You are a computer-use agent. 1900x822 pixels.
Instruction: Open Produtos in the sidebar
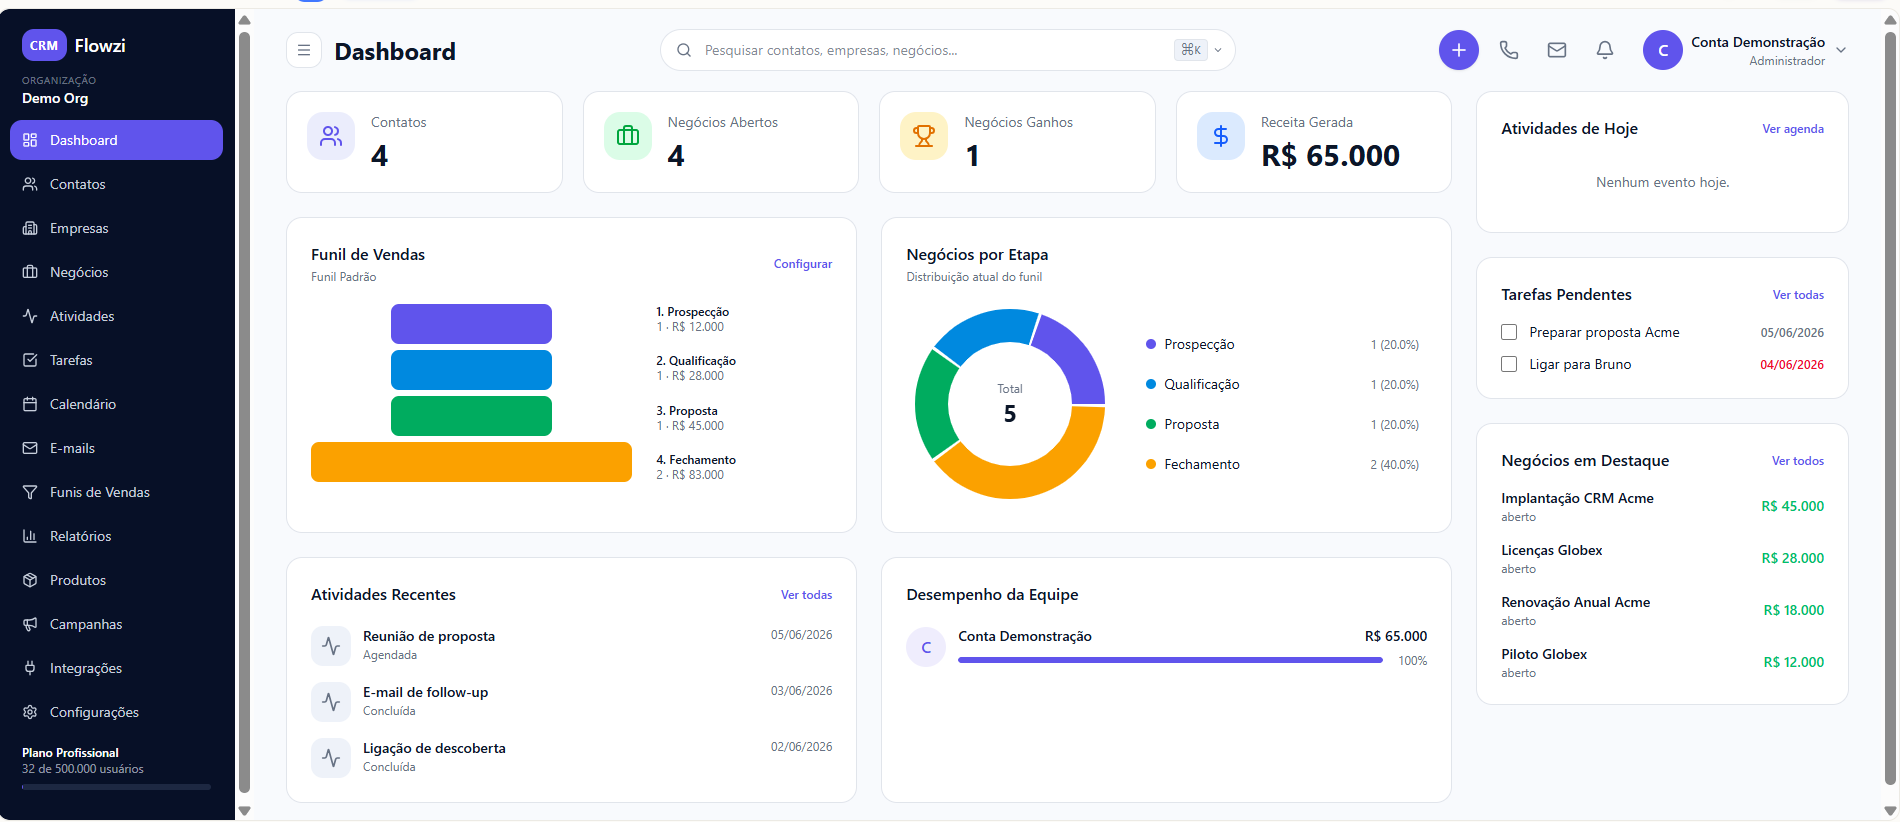[116, 580]
